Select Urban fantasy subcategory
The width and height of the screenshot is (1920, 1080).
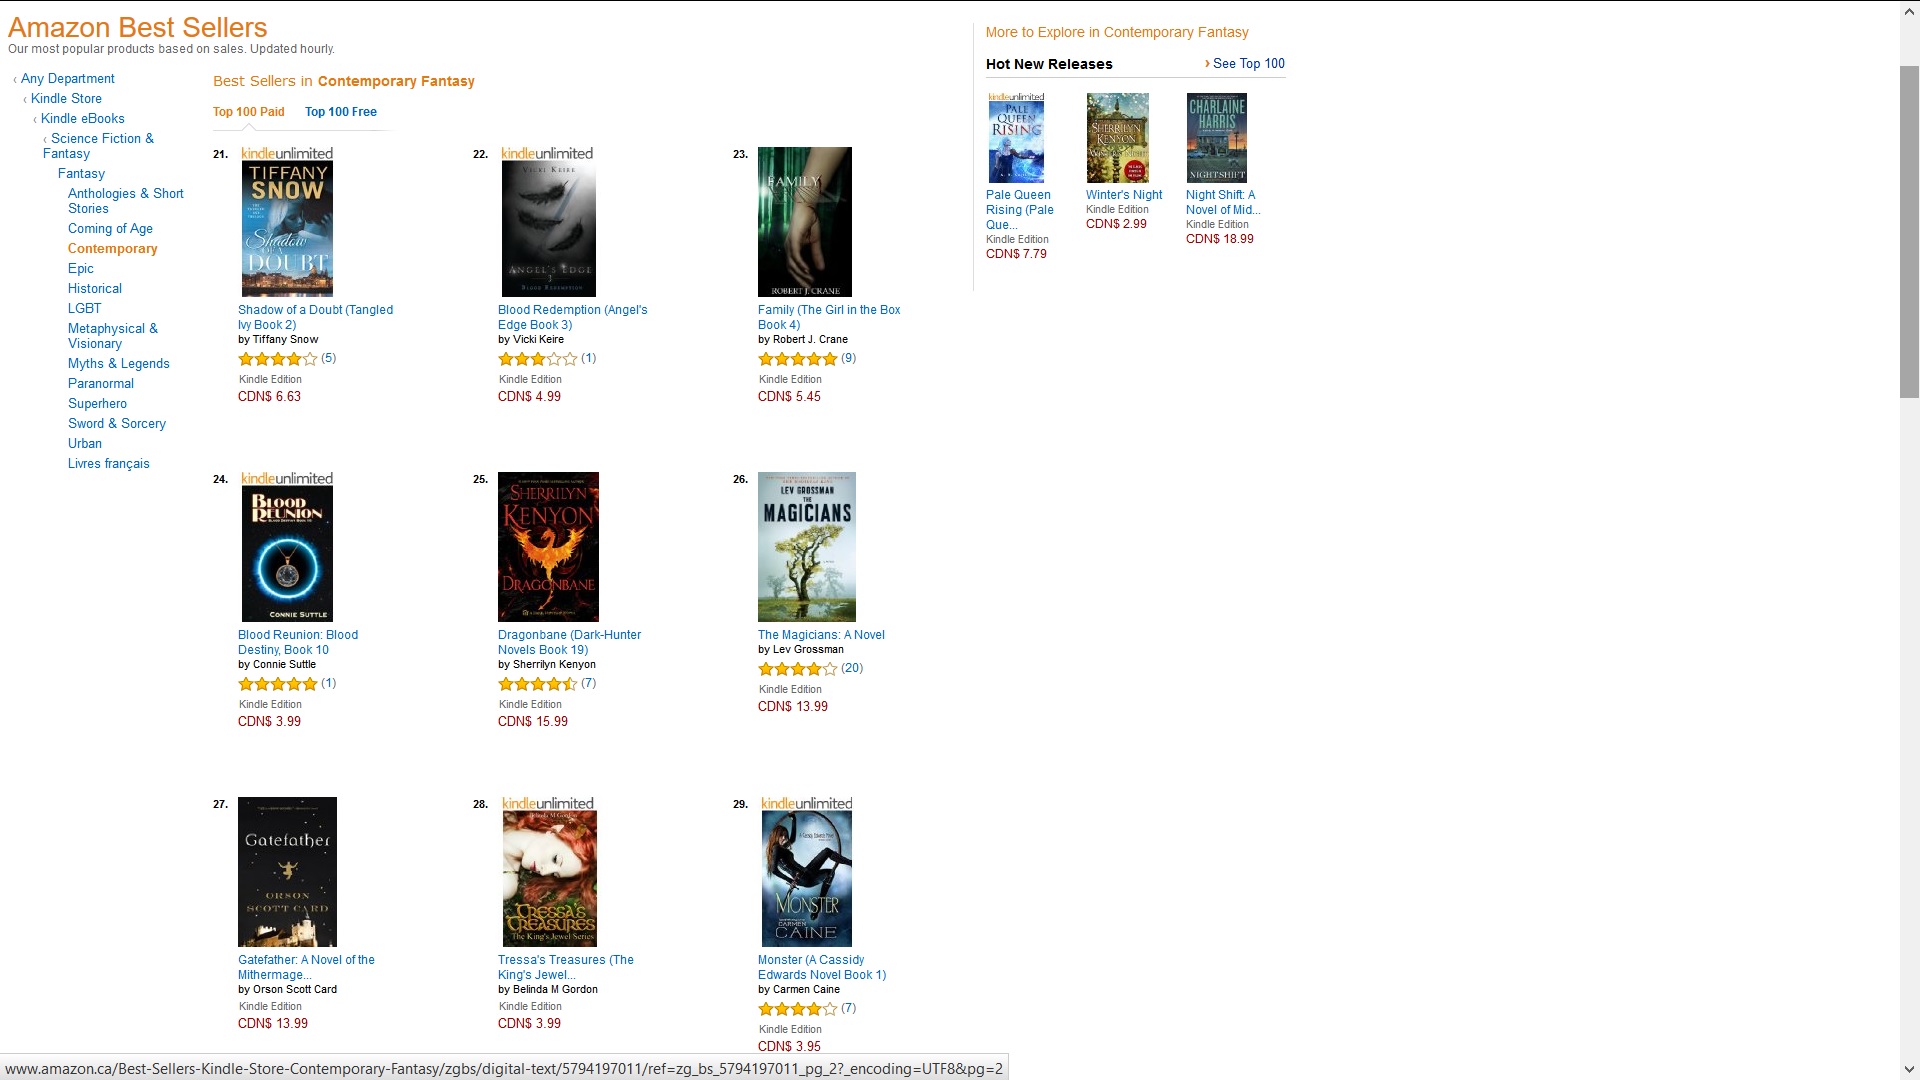tap(85, 444)
